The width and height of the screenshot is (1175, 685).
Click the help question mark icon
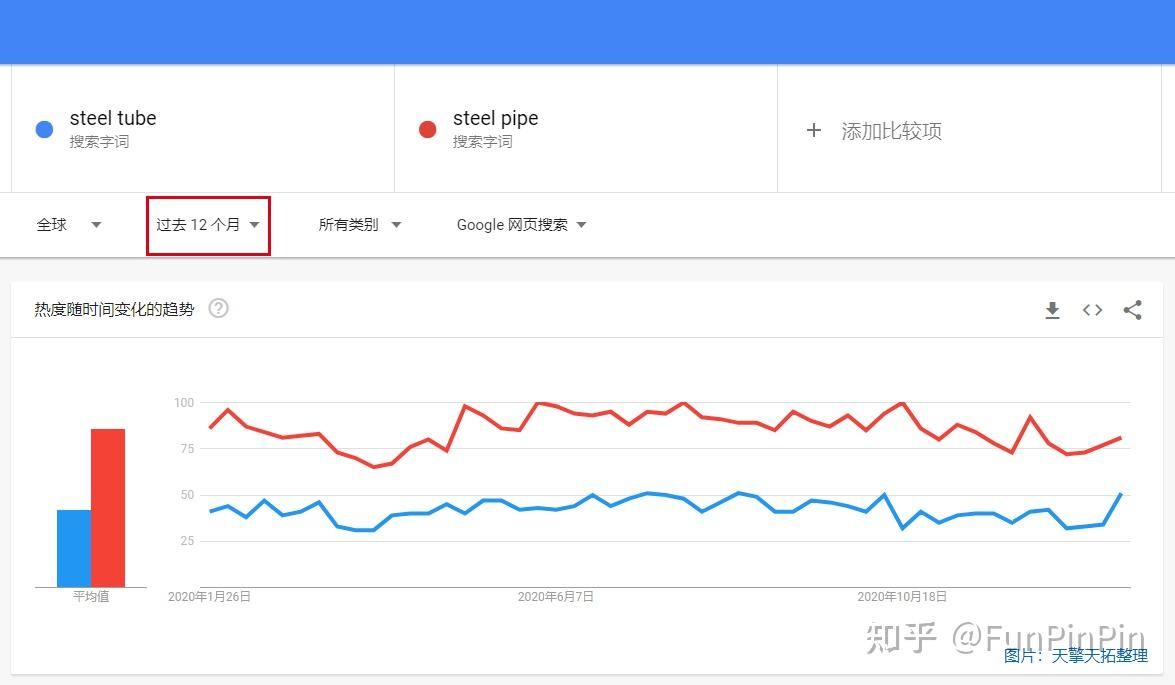tap(218, 308)
